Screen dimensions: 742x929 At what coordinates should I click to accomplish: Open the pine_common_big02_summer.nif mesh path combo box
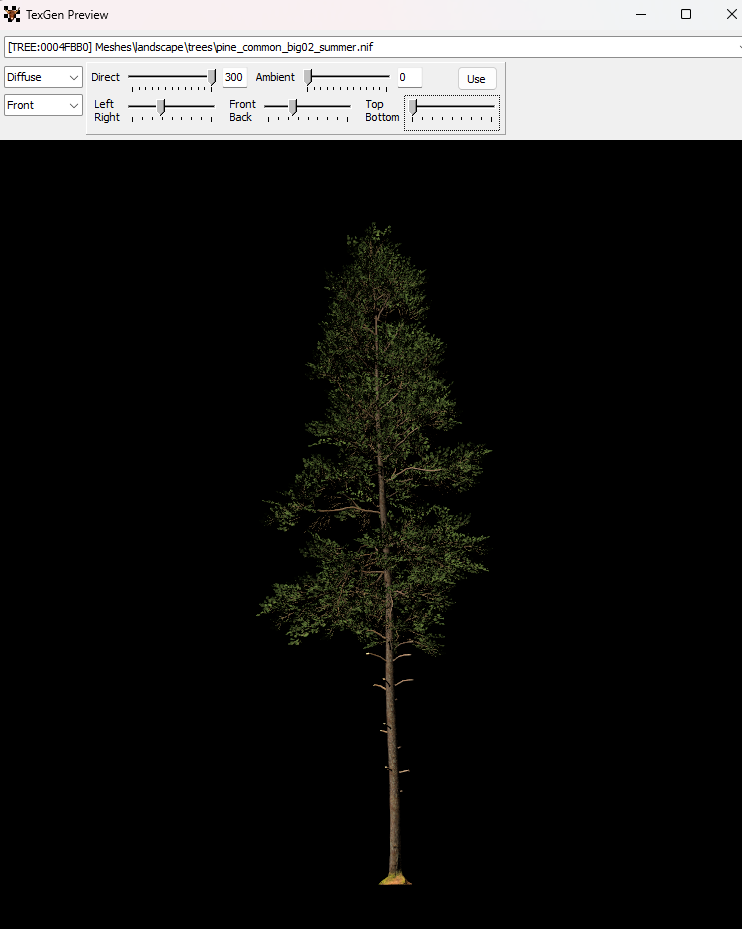point(370,47)
